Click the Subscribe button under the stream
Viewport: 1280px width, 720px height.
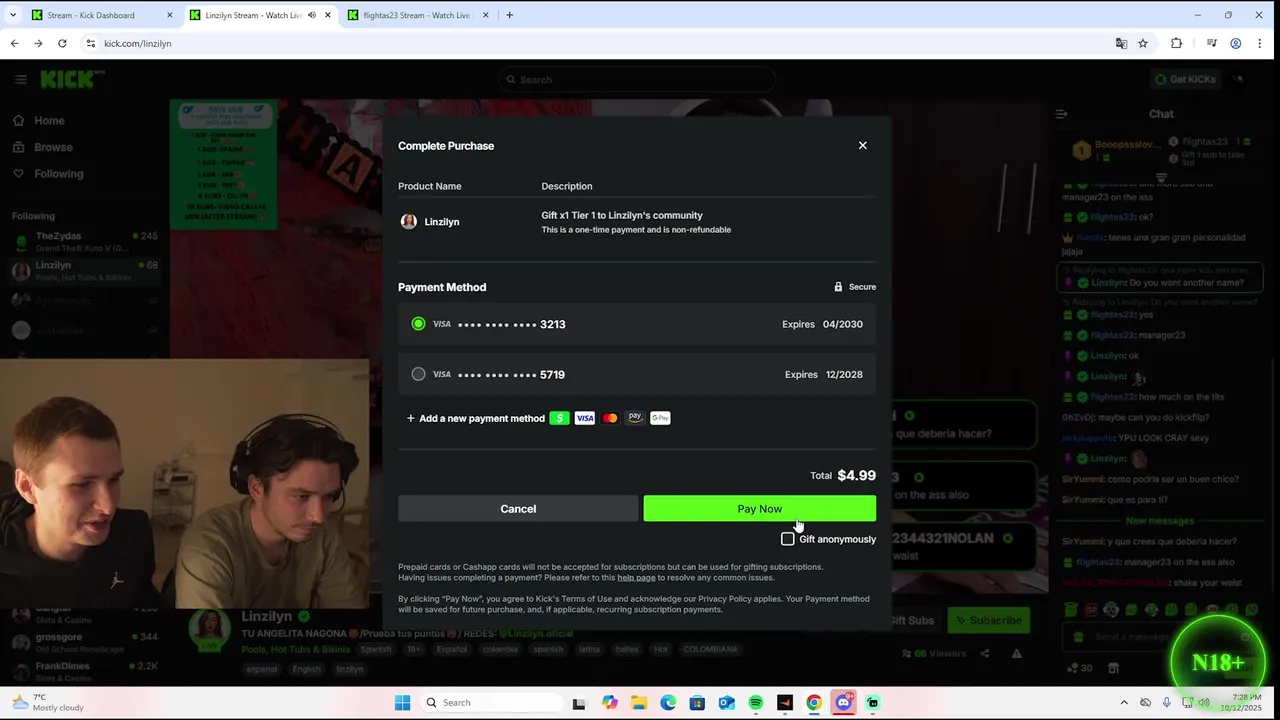(x=987, y=620)
